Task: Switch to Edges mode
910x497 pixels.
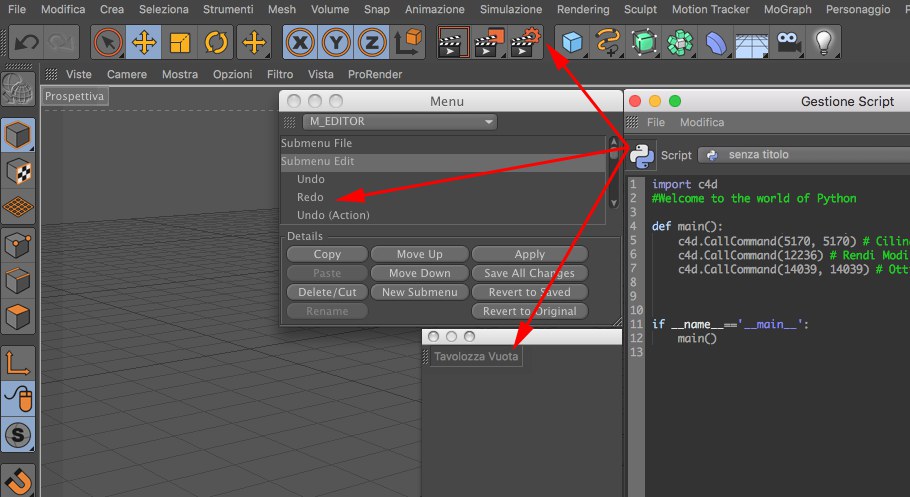Action: click(18, 281)
